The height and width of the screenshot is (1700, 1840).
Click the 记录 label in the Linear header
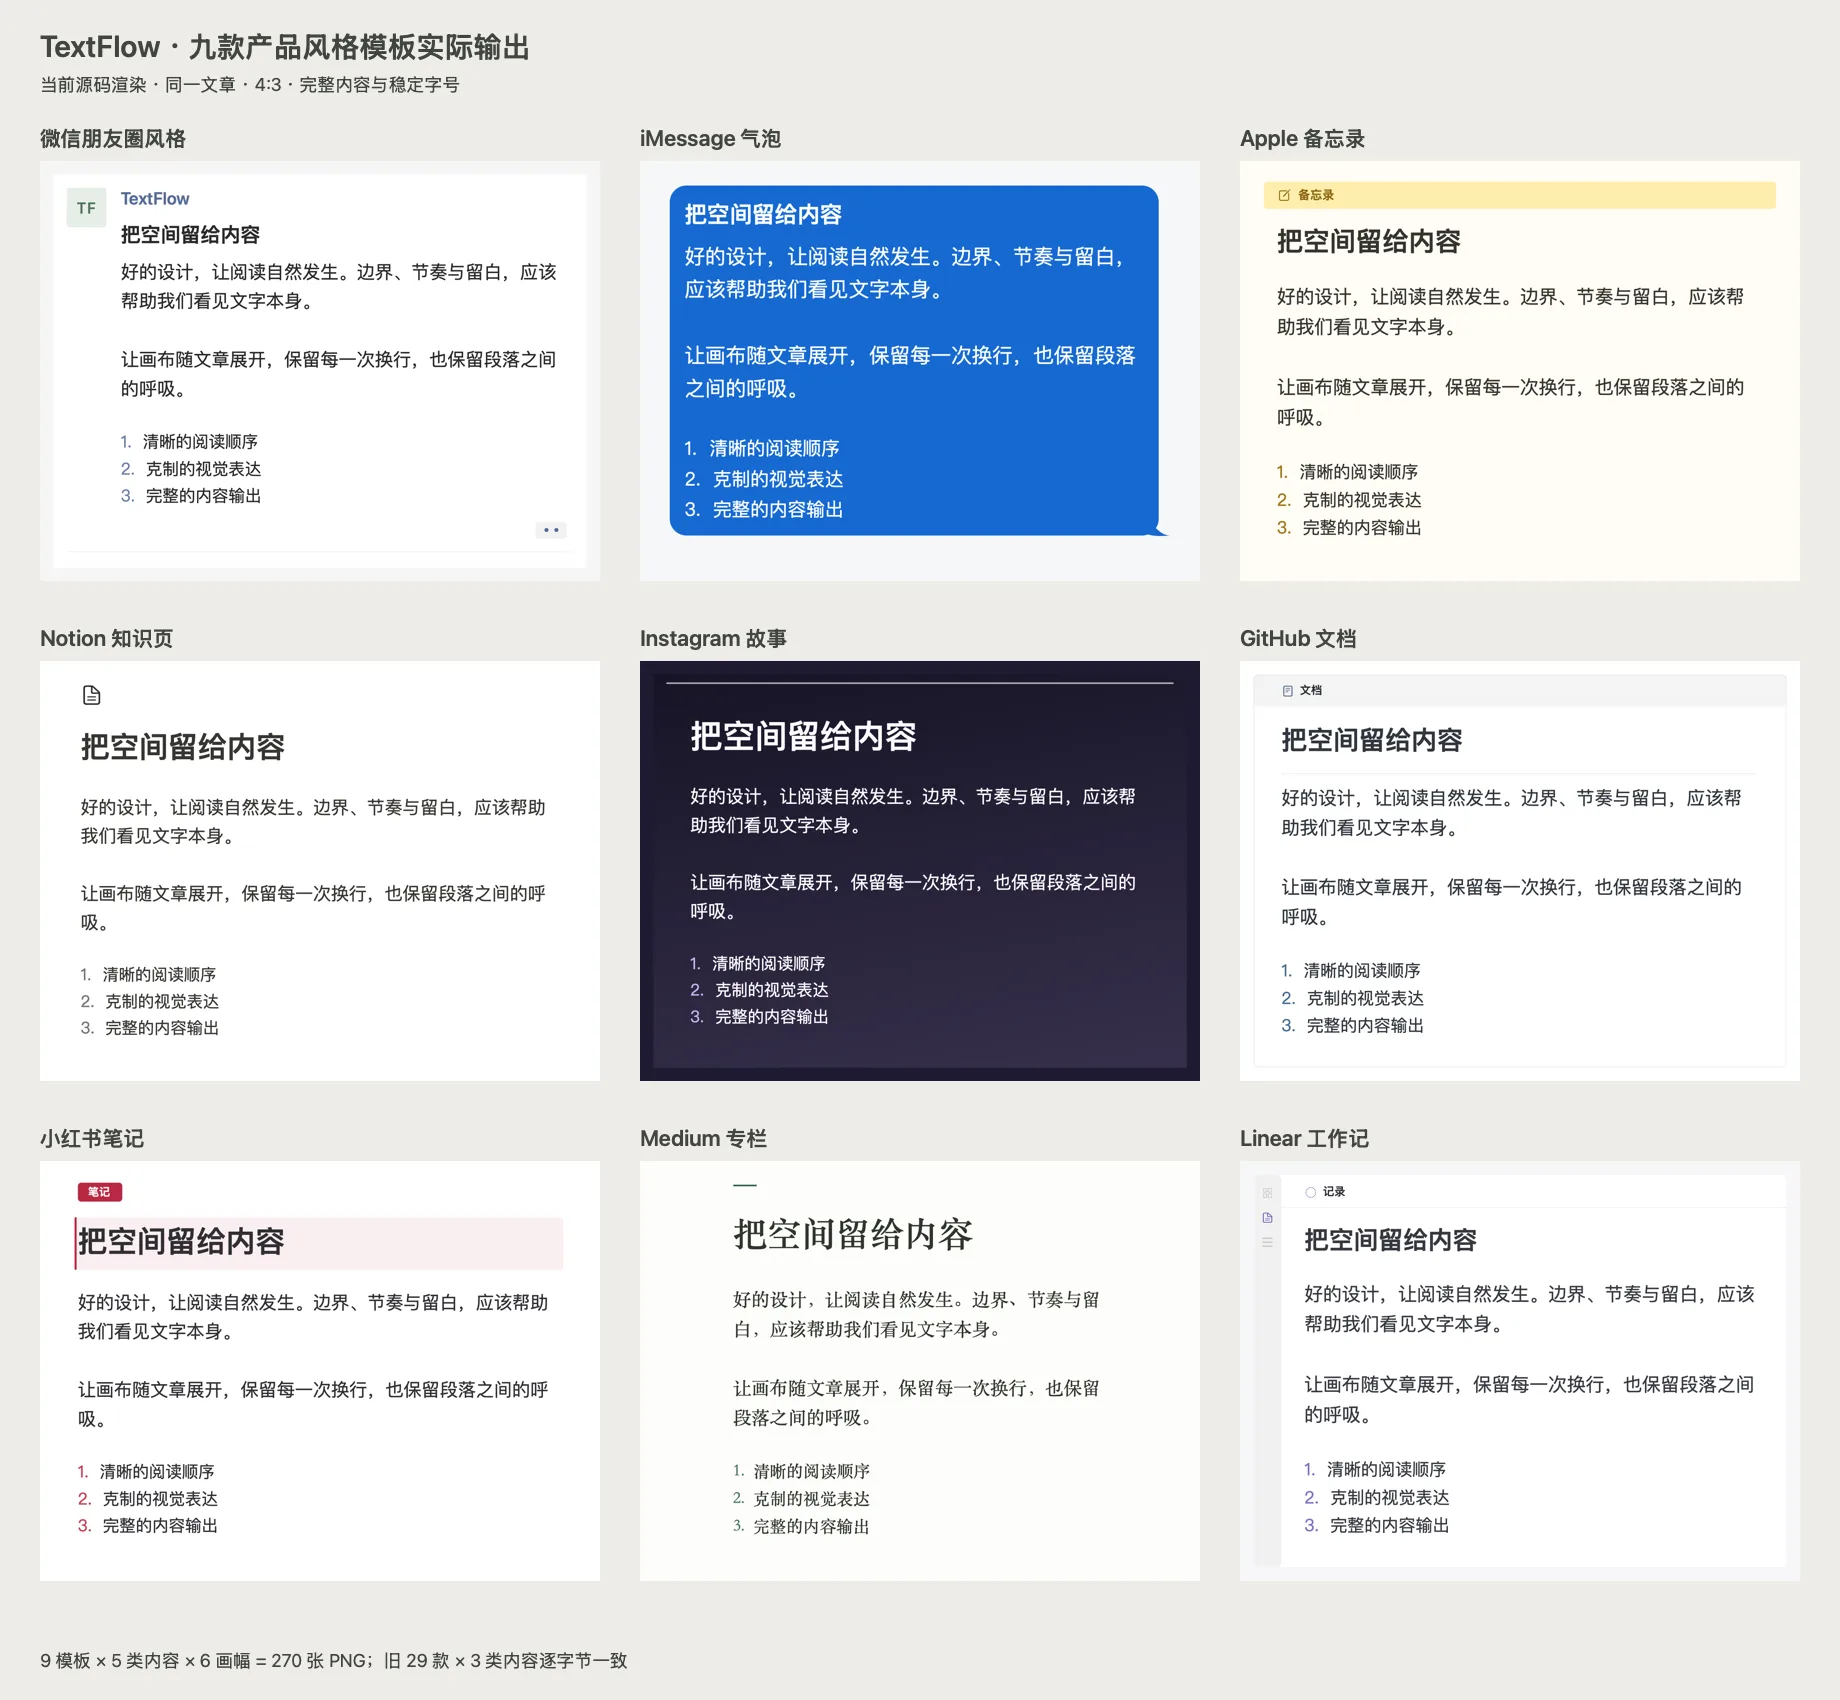click(1334, 1192)
